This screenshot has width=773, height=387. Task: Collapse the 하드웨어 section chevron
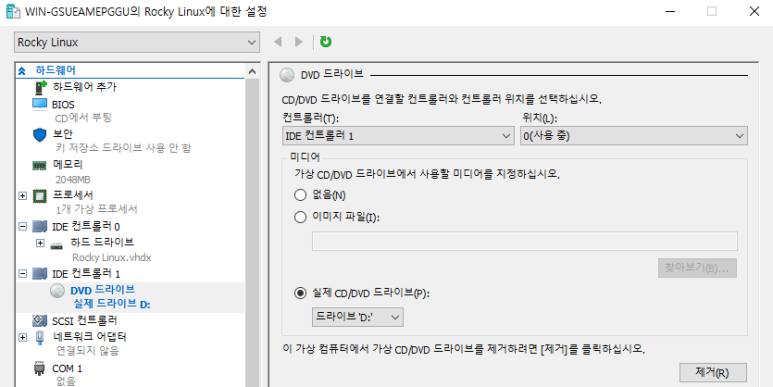[21, 71]
